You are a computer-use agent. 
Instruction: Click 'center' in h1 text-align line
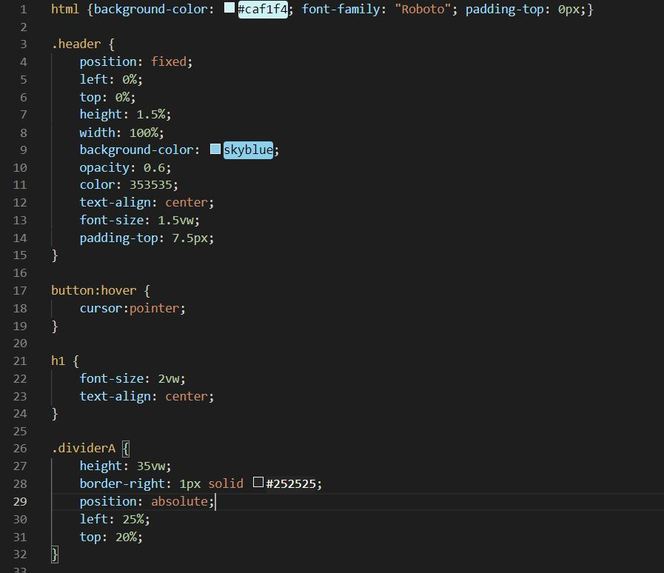(187, 396)
